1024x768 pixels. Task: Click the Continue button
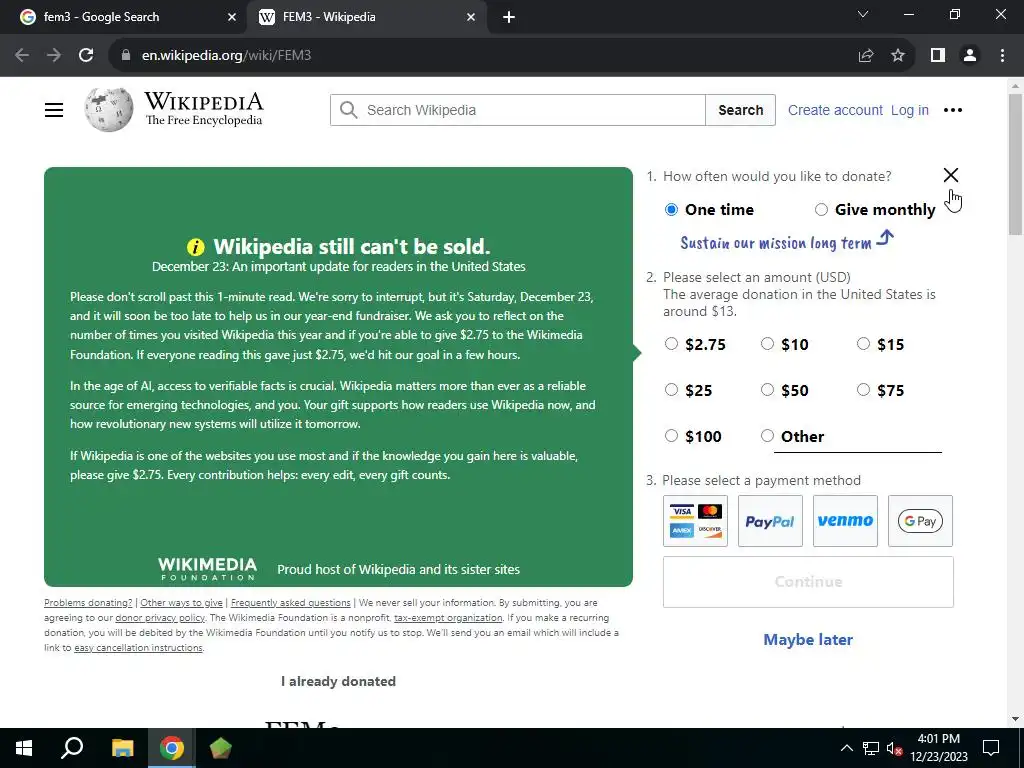click(x=808, y=582)
